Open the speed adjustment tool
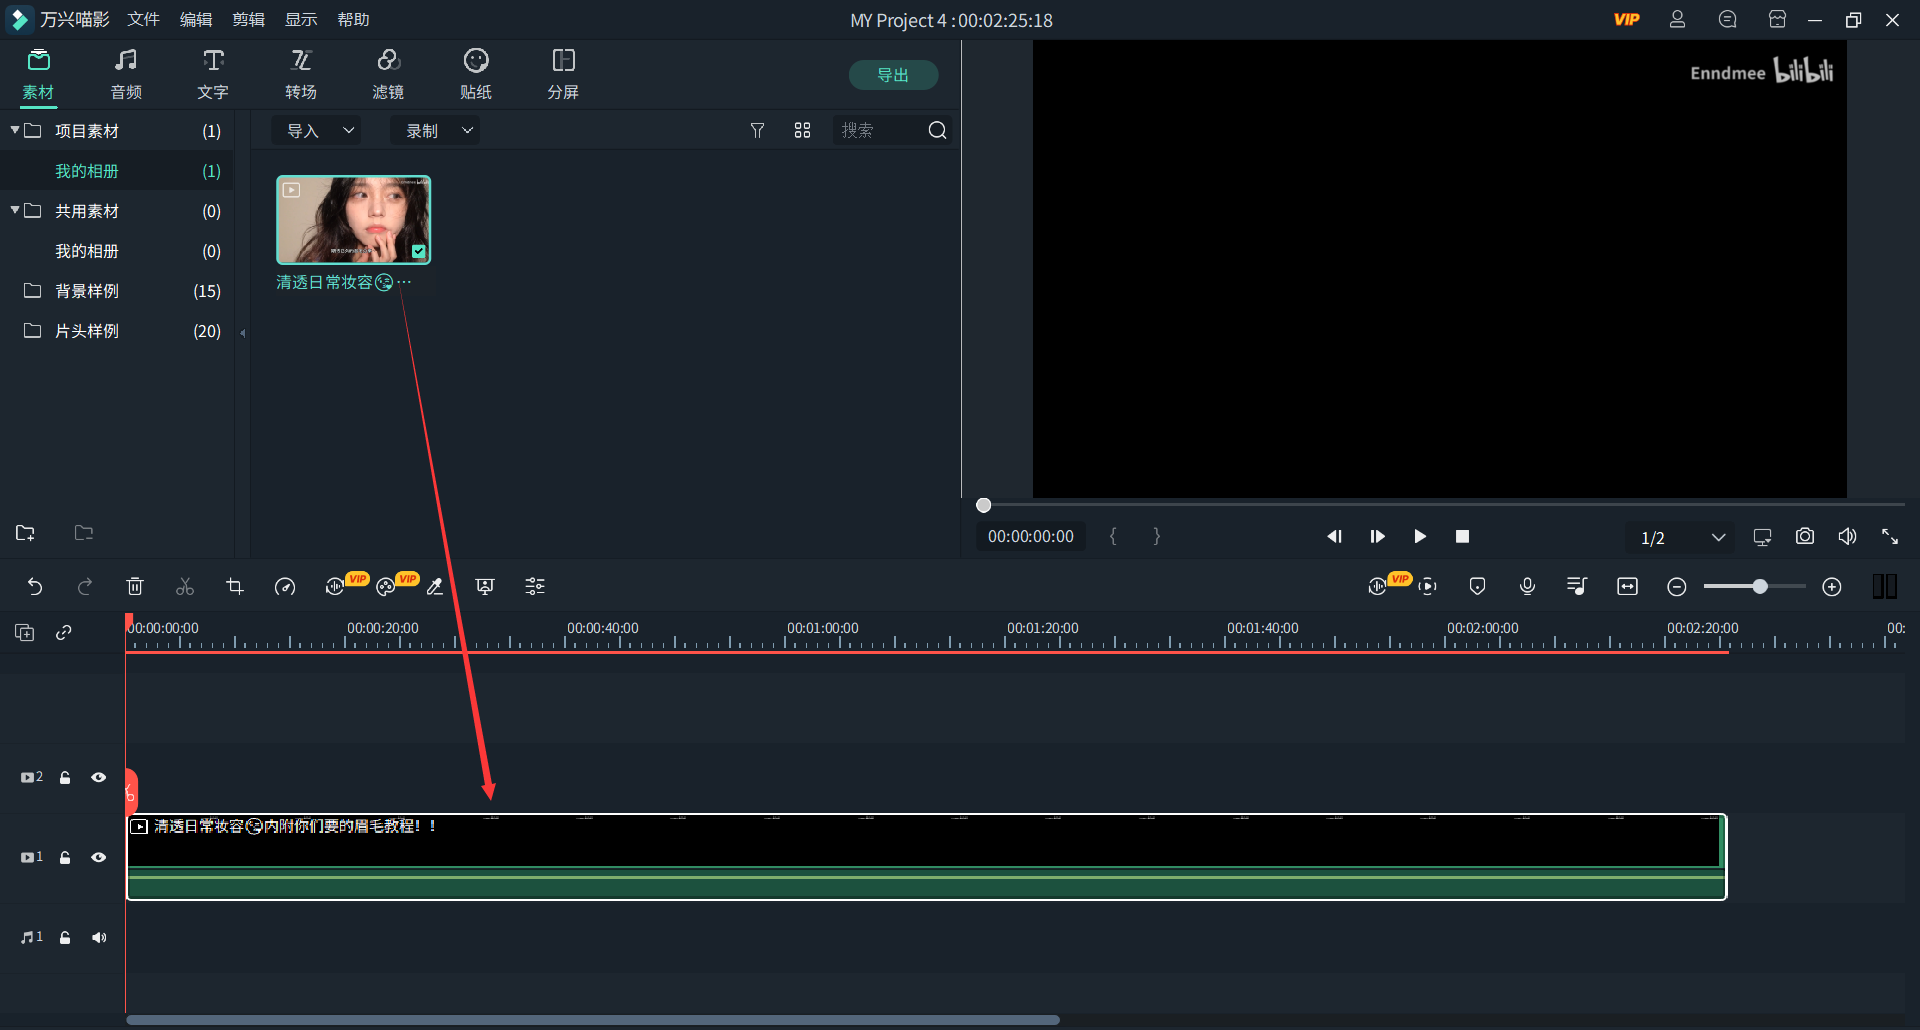The width and height of the screenshot is (1920, 1030). [x=285, y=587]
